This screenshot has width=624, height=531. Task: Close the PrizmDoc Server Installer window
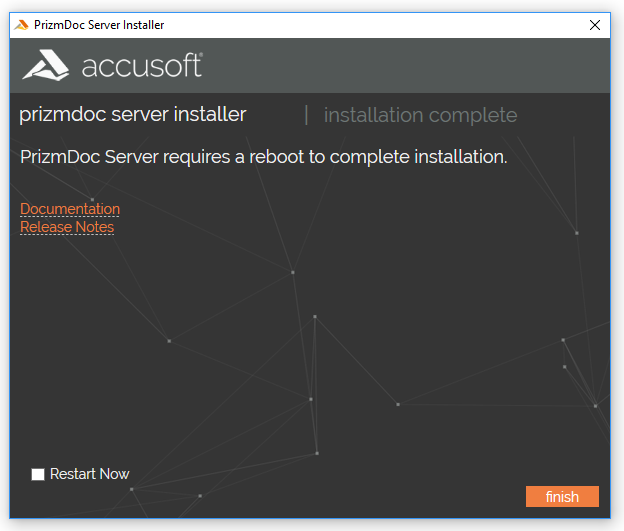tap(595, 25)
